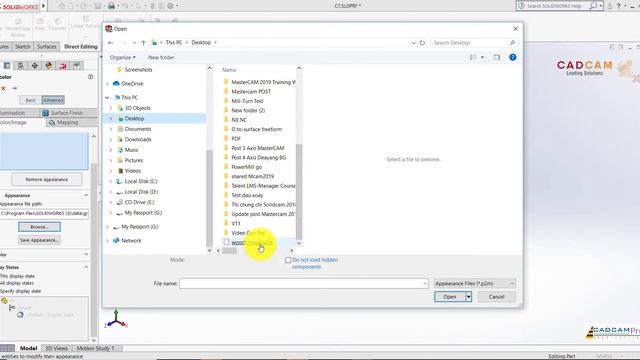
Task: Open the DisplayManager appearance sphere icon
Action: coord(49,66)
